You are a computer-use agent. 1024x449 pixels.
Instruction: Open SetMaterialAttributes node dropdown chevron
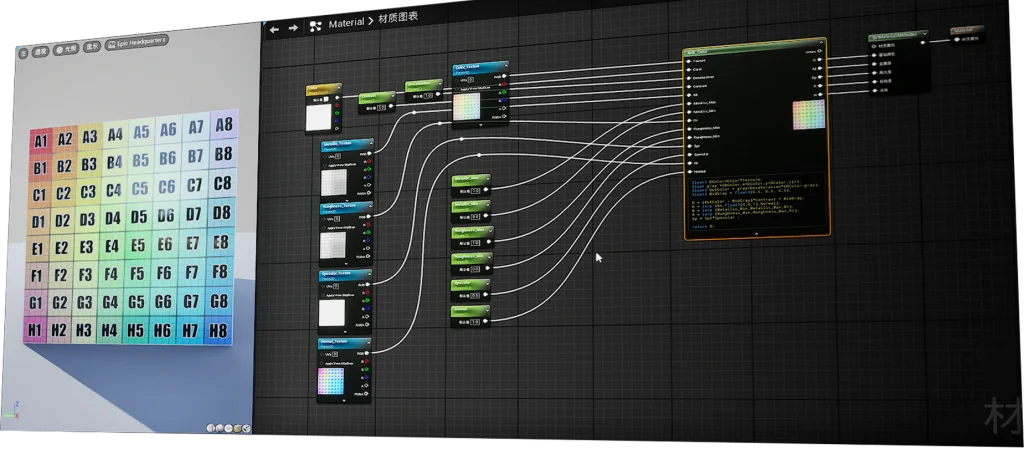(924, 33)
